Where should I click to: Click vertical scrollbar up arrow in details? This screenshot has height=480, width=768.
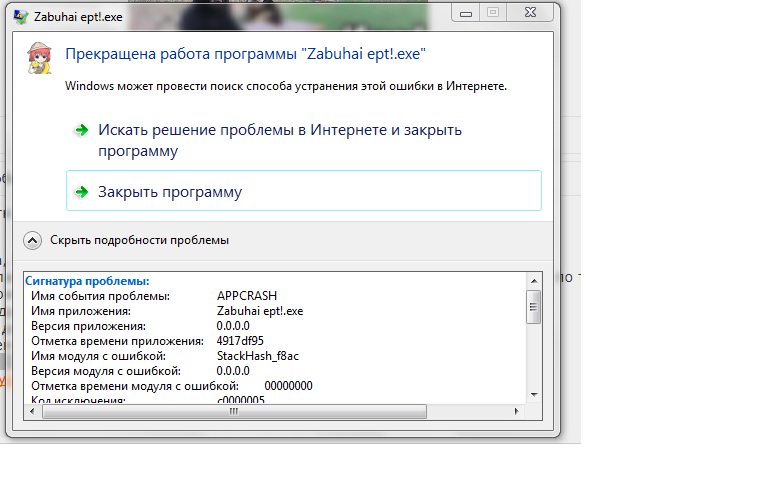click(534, 281)
